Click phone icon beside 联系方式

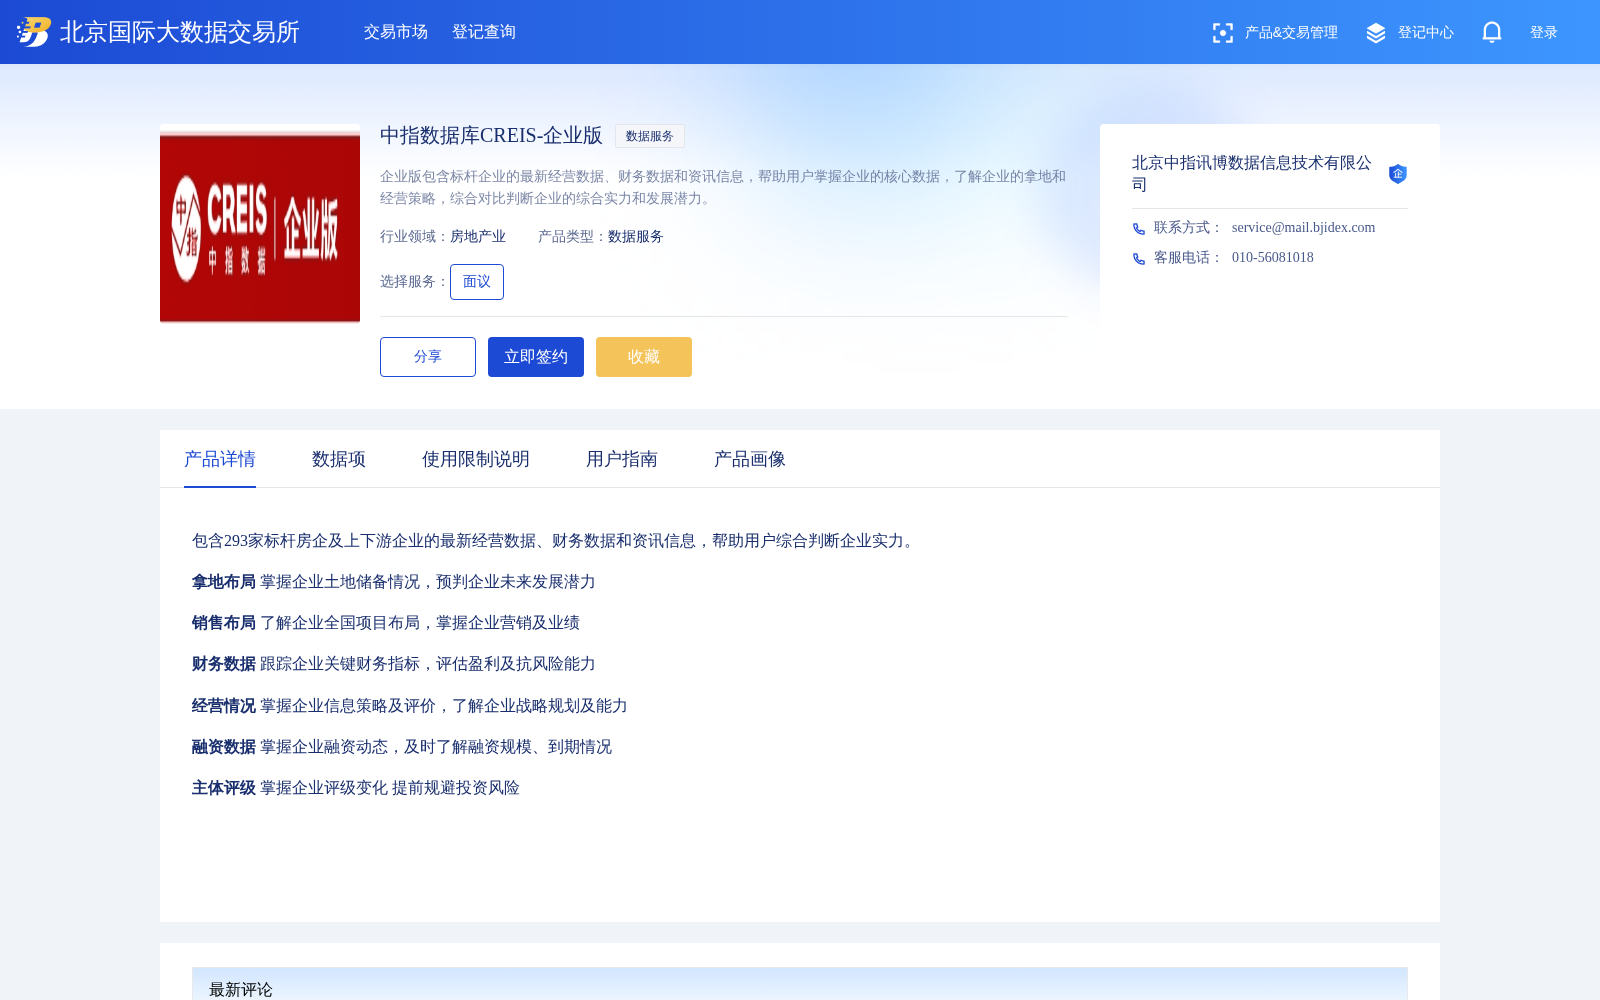tap(1139, 229)
